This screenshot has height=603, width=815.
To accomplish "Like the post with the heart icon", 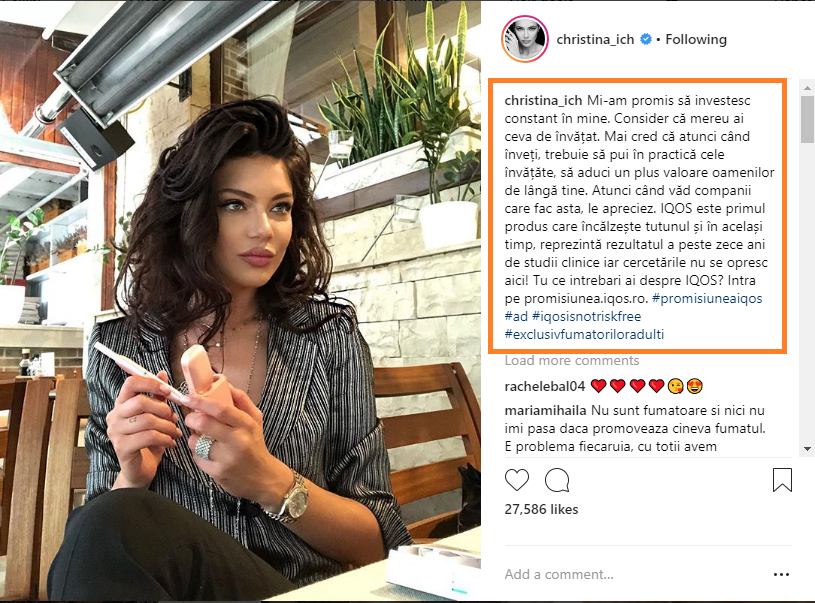I will (517, 480).
